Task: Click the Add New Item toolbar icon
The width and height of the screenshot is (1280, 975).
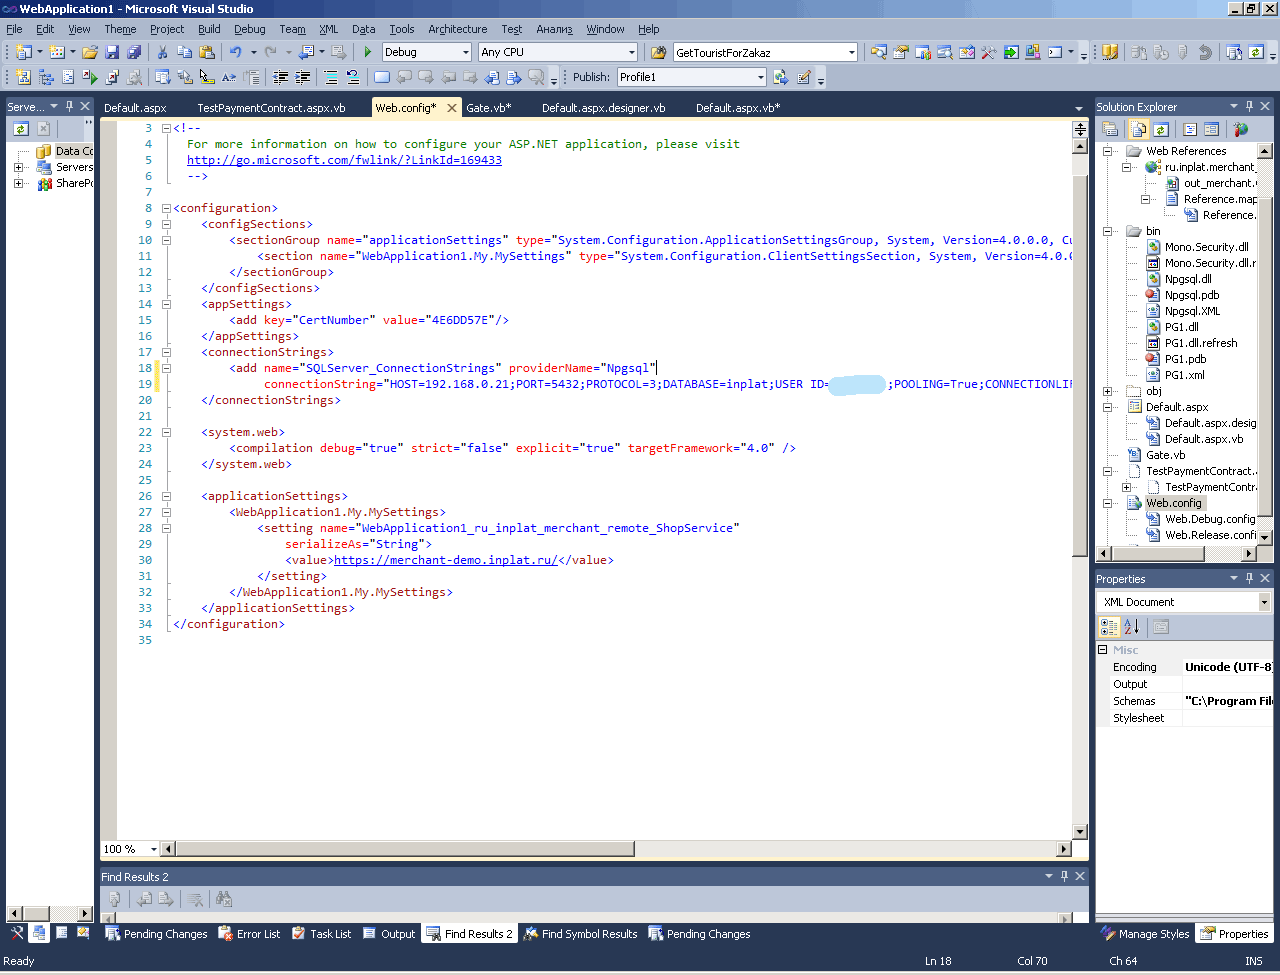Action: click(x=57, y=52)
